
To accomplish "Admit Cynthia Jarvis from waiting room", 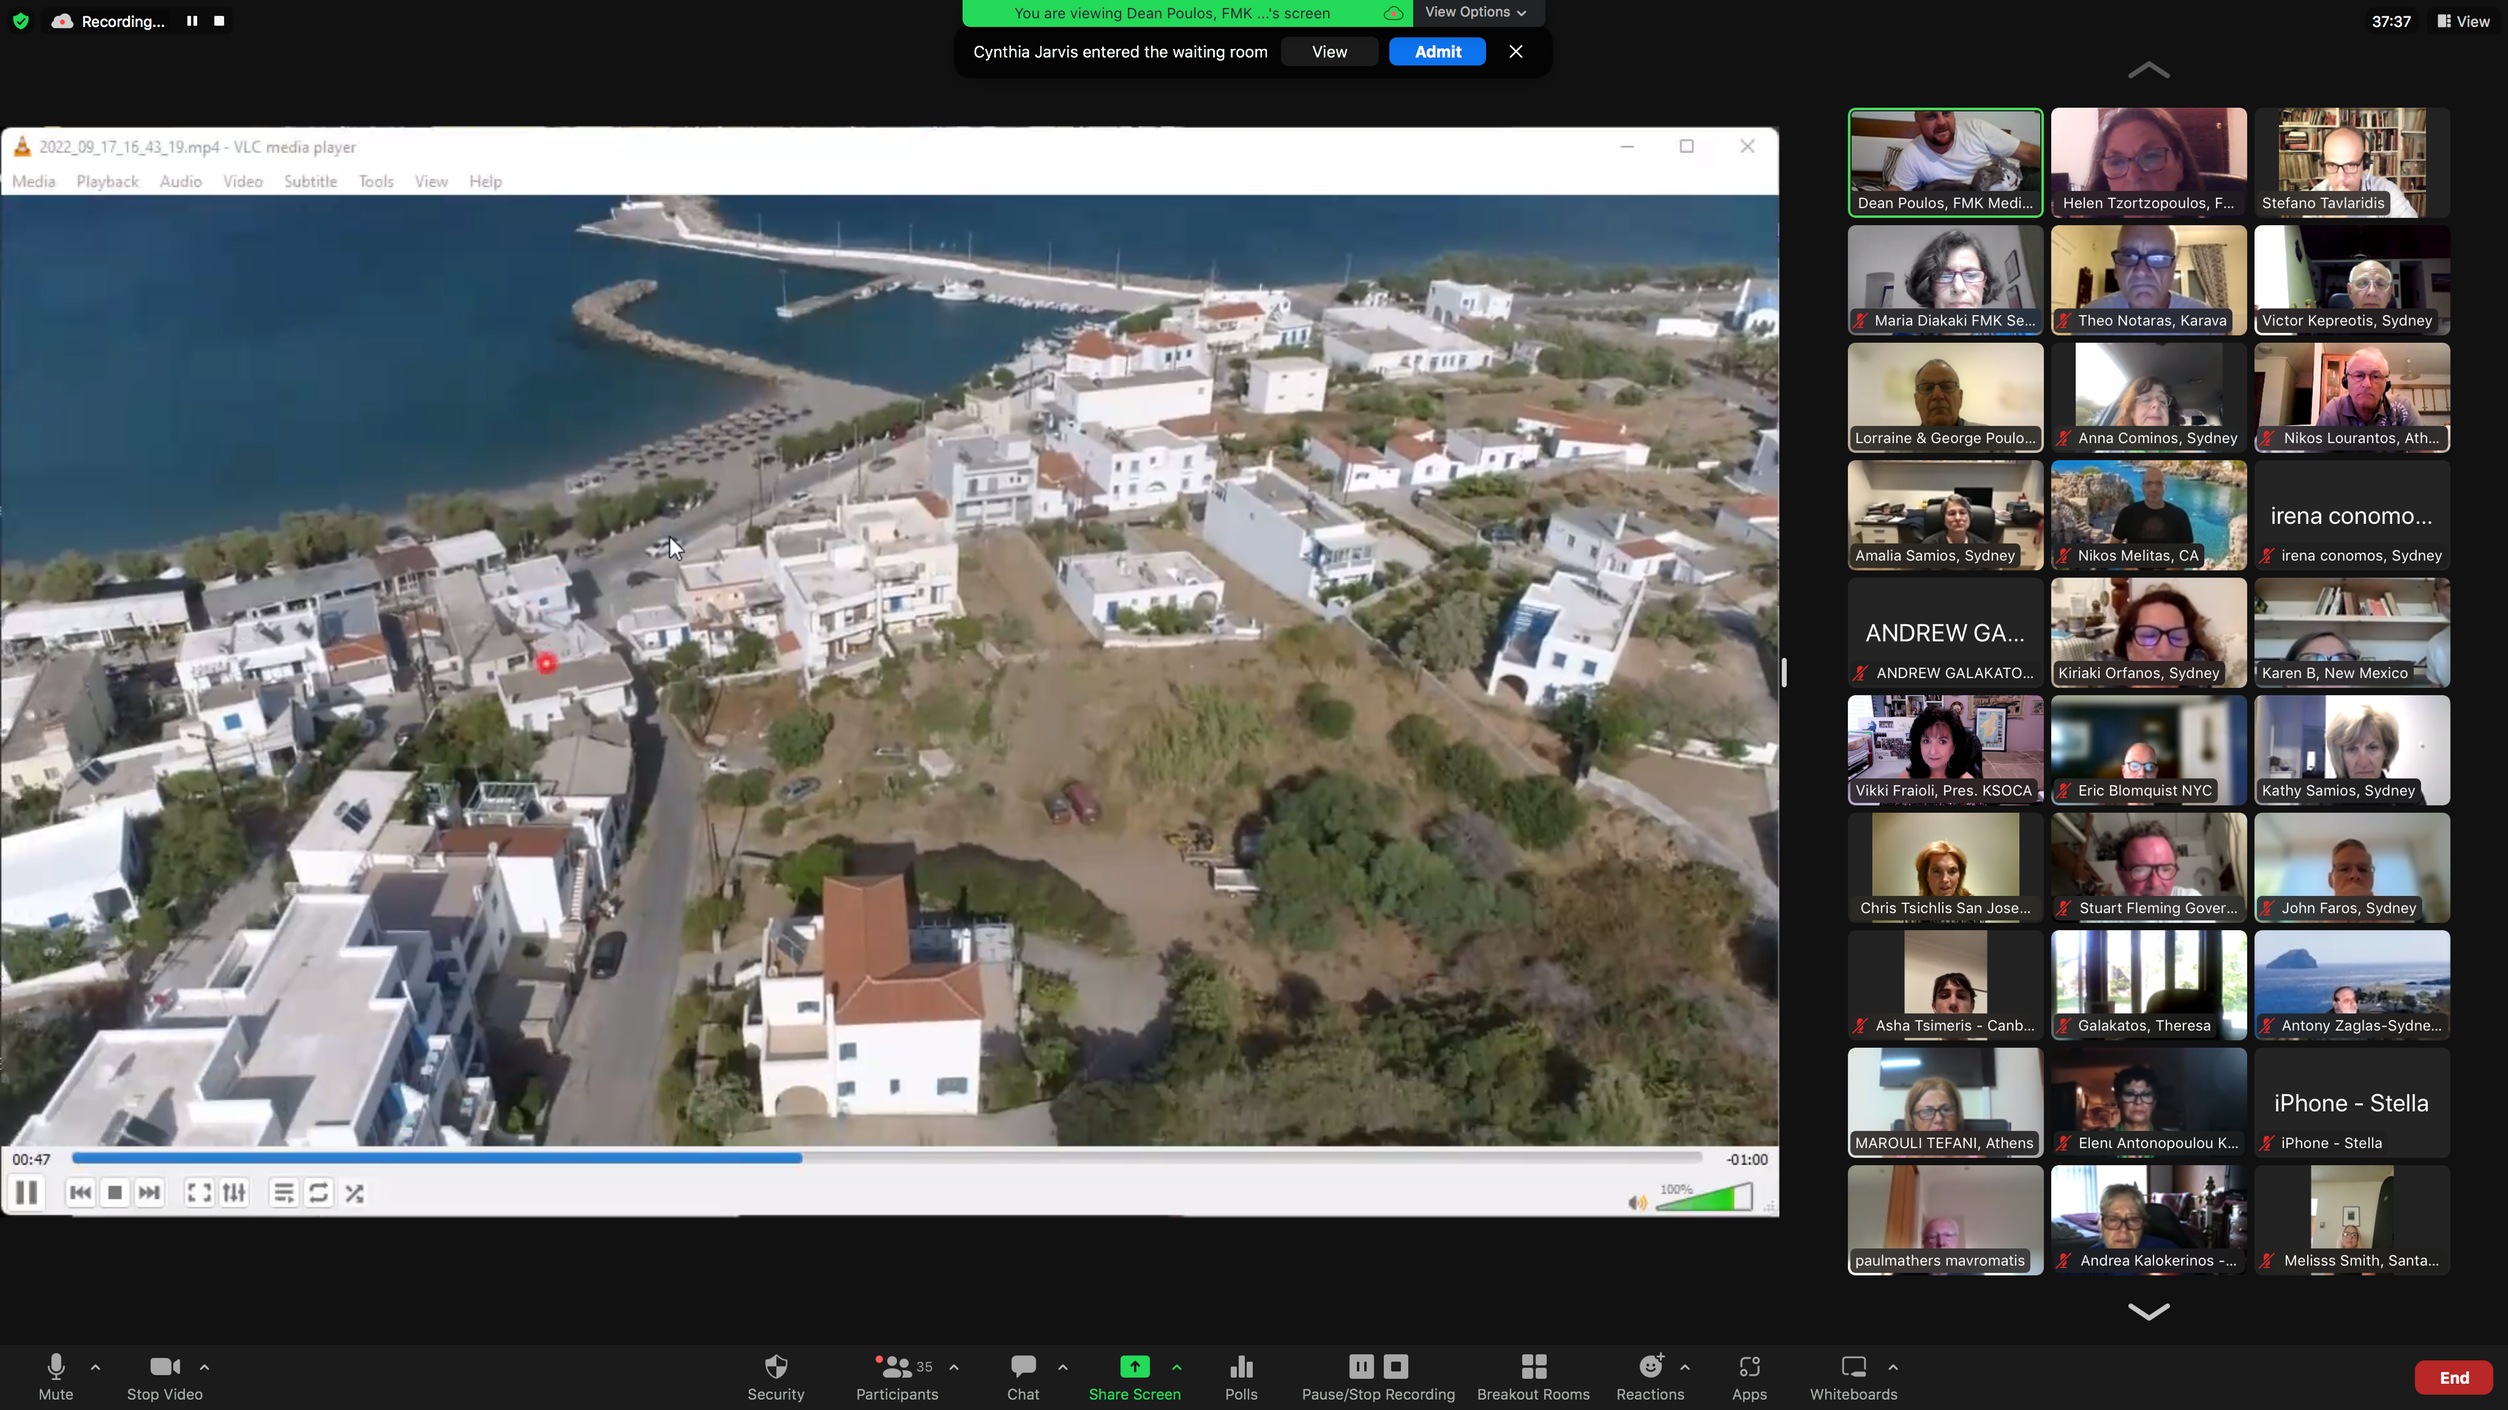I will [1437, 52].
